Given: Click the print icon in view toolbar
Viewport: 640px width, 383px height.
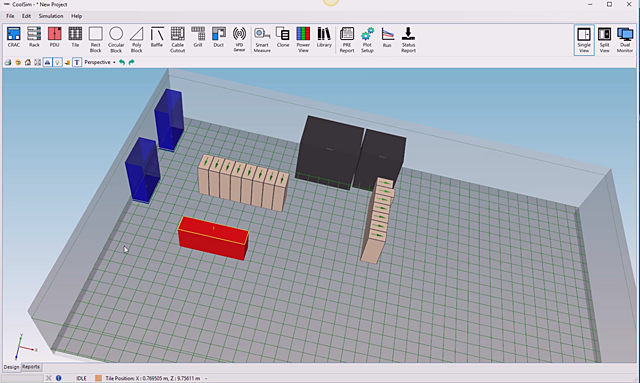Looking at the screenshot, I should 8,62.
